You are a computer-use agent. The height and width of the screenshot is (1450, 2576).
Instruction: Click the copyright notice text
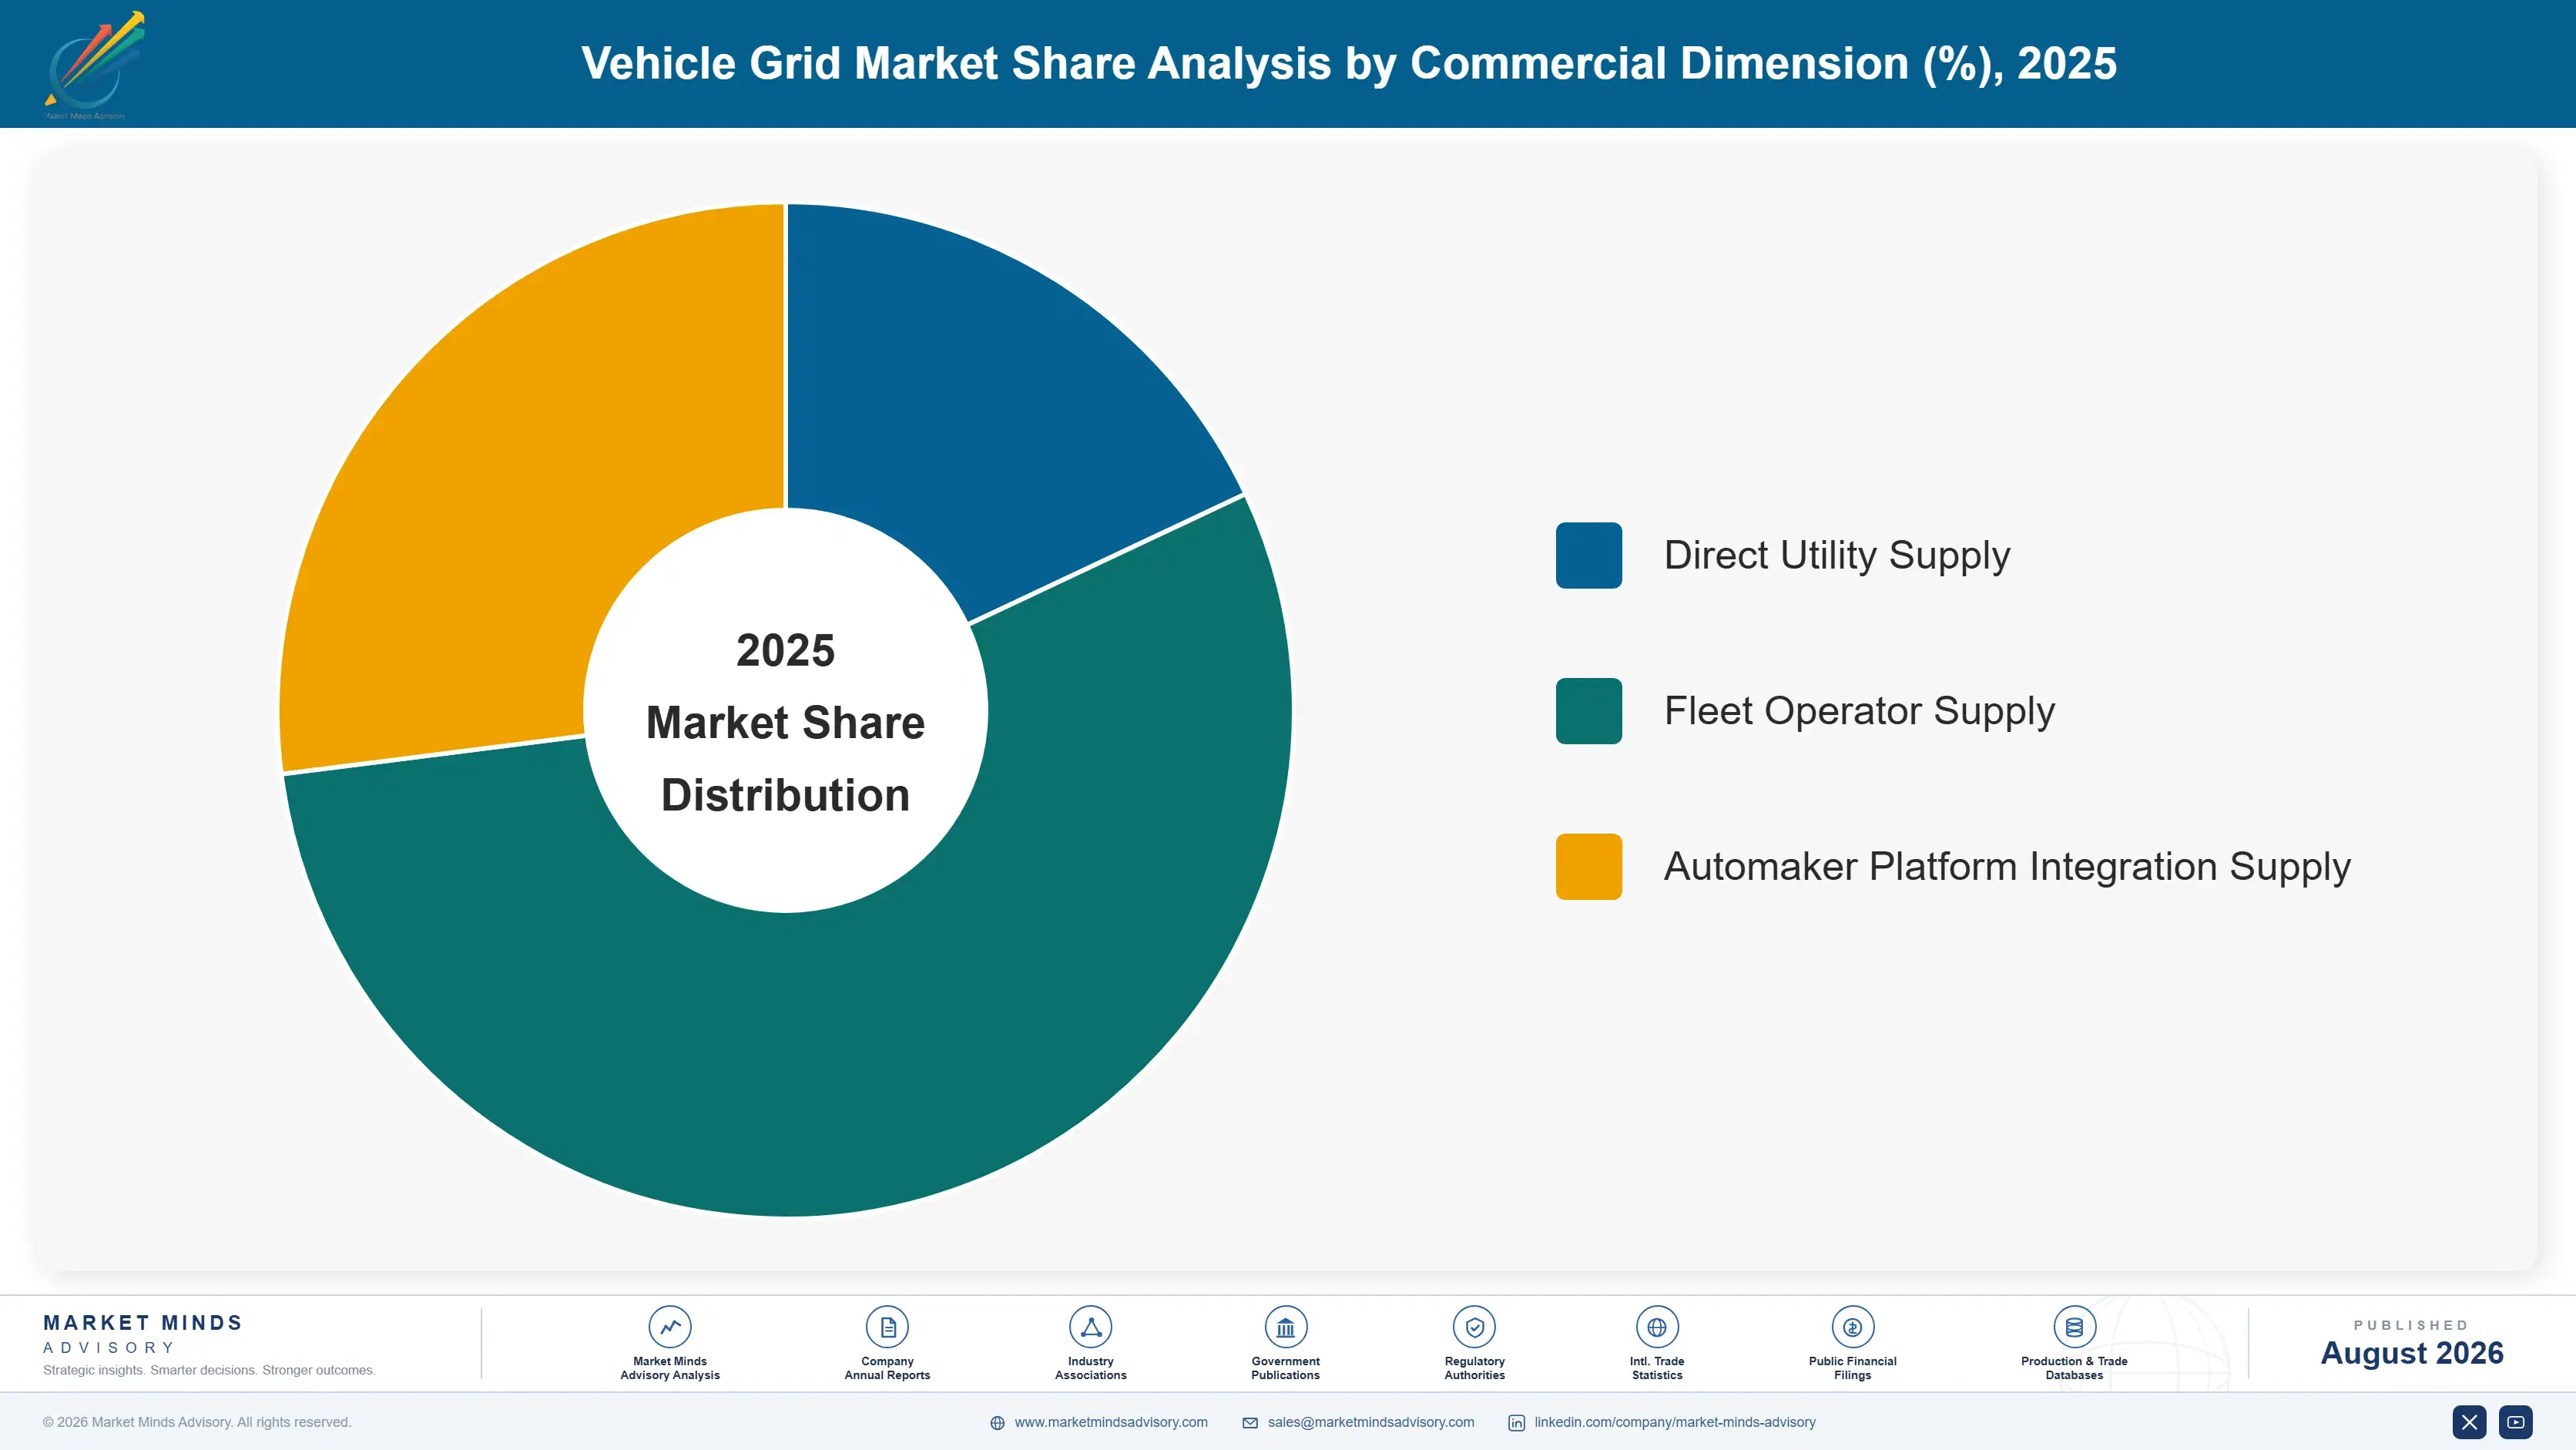197,1422
